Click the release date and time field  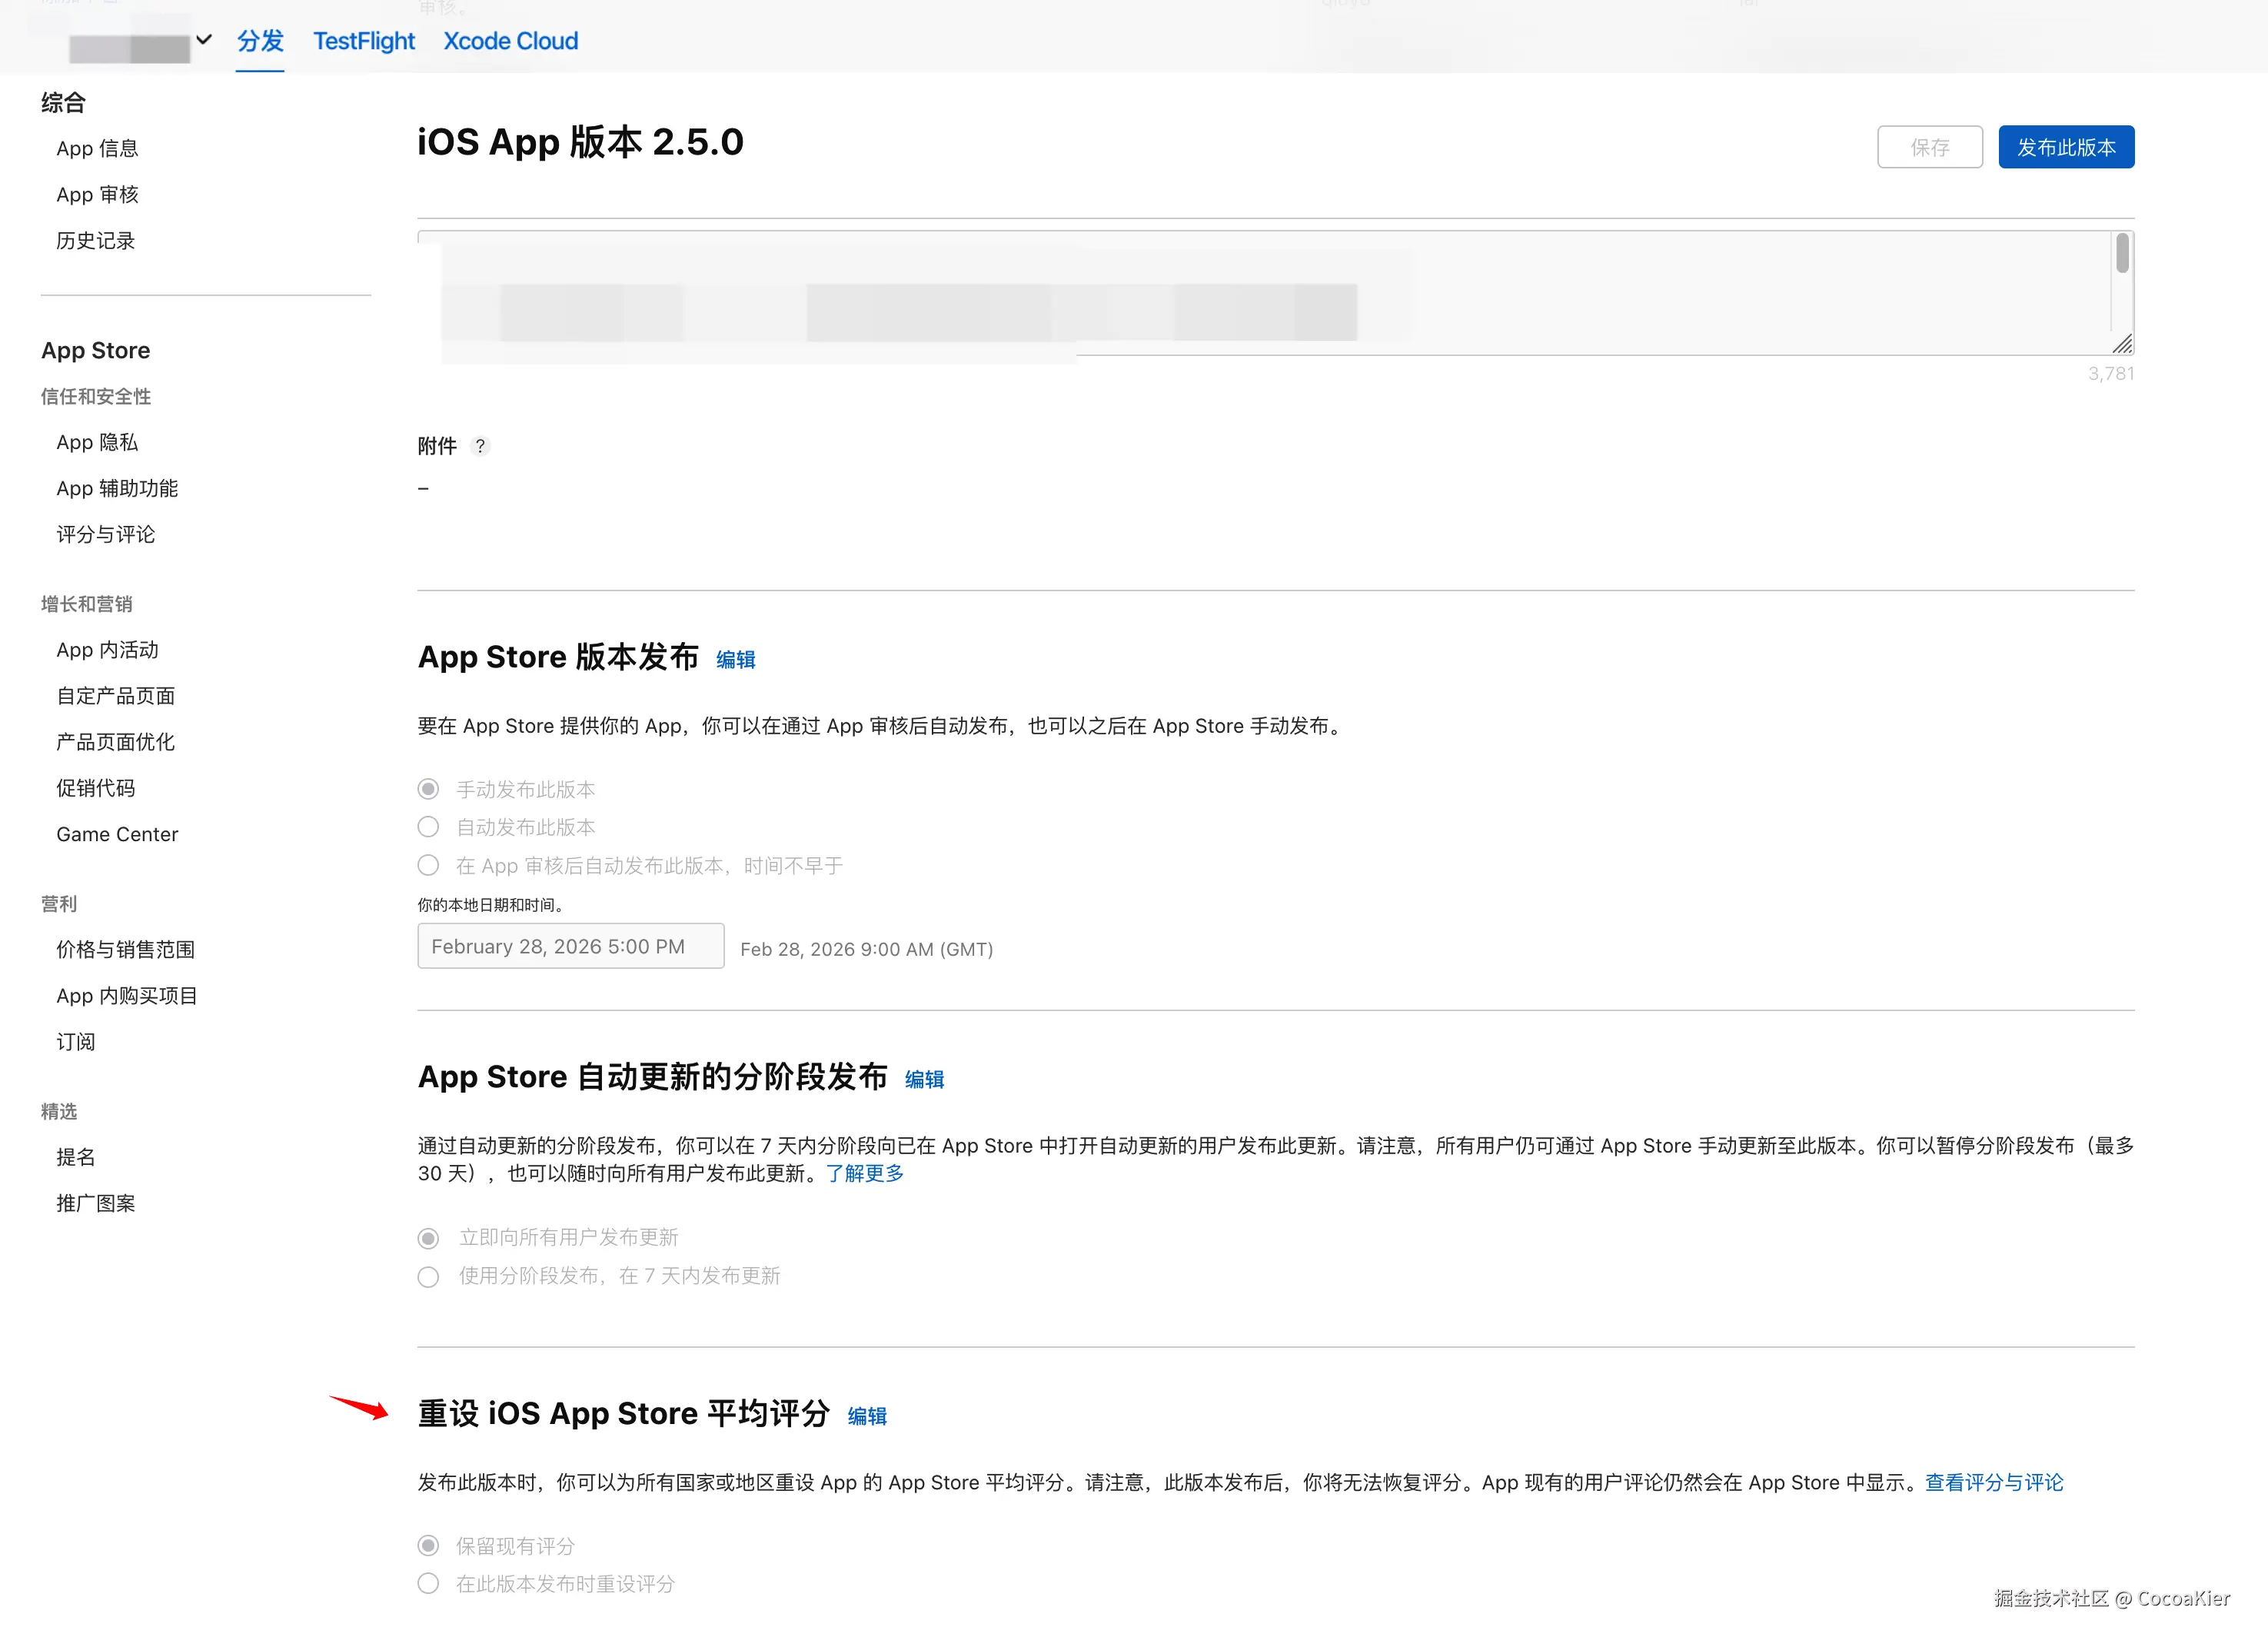click(x=570, y=945)
